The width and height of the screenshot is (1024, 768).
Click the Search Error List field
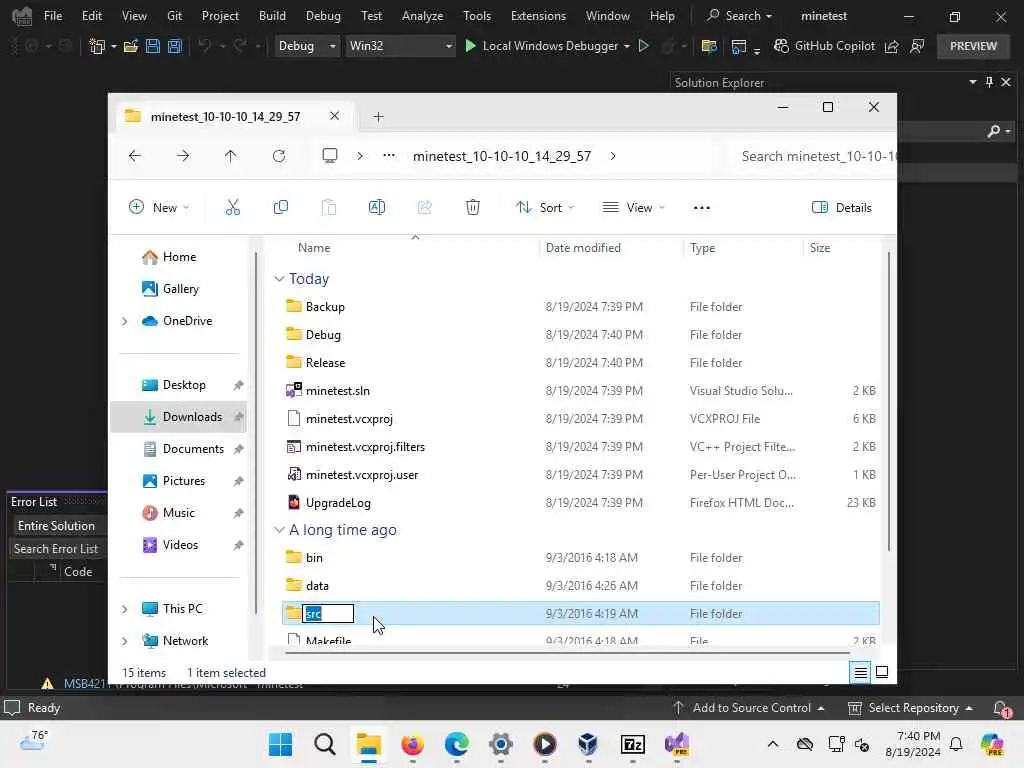[57, 549]
